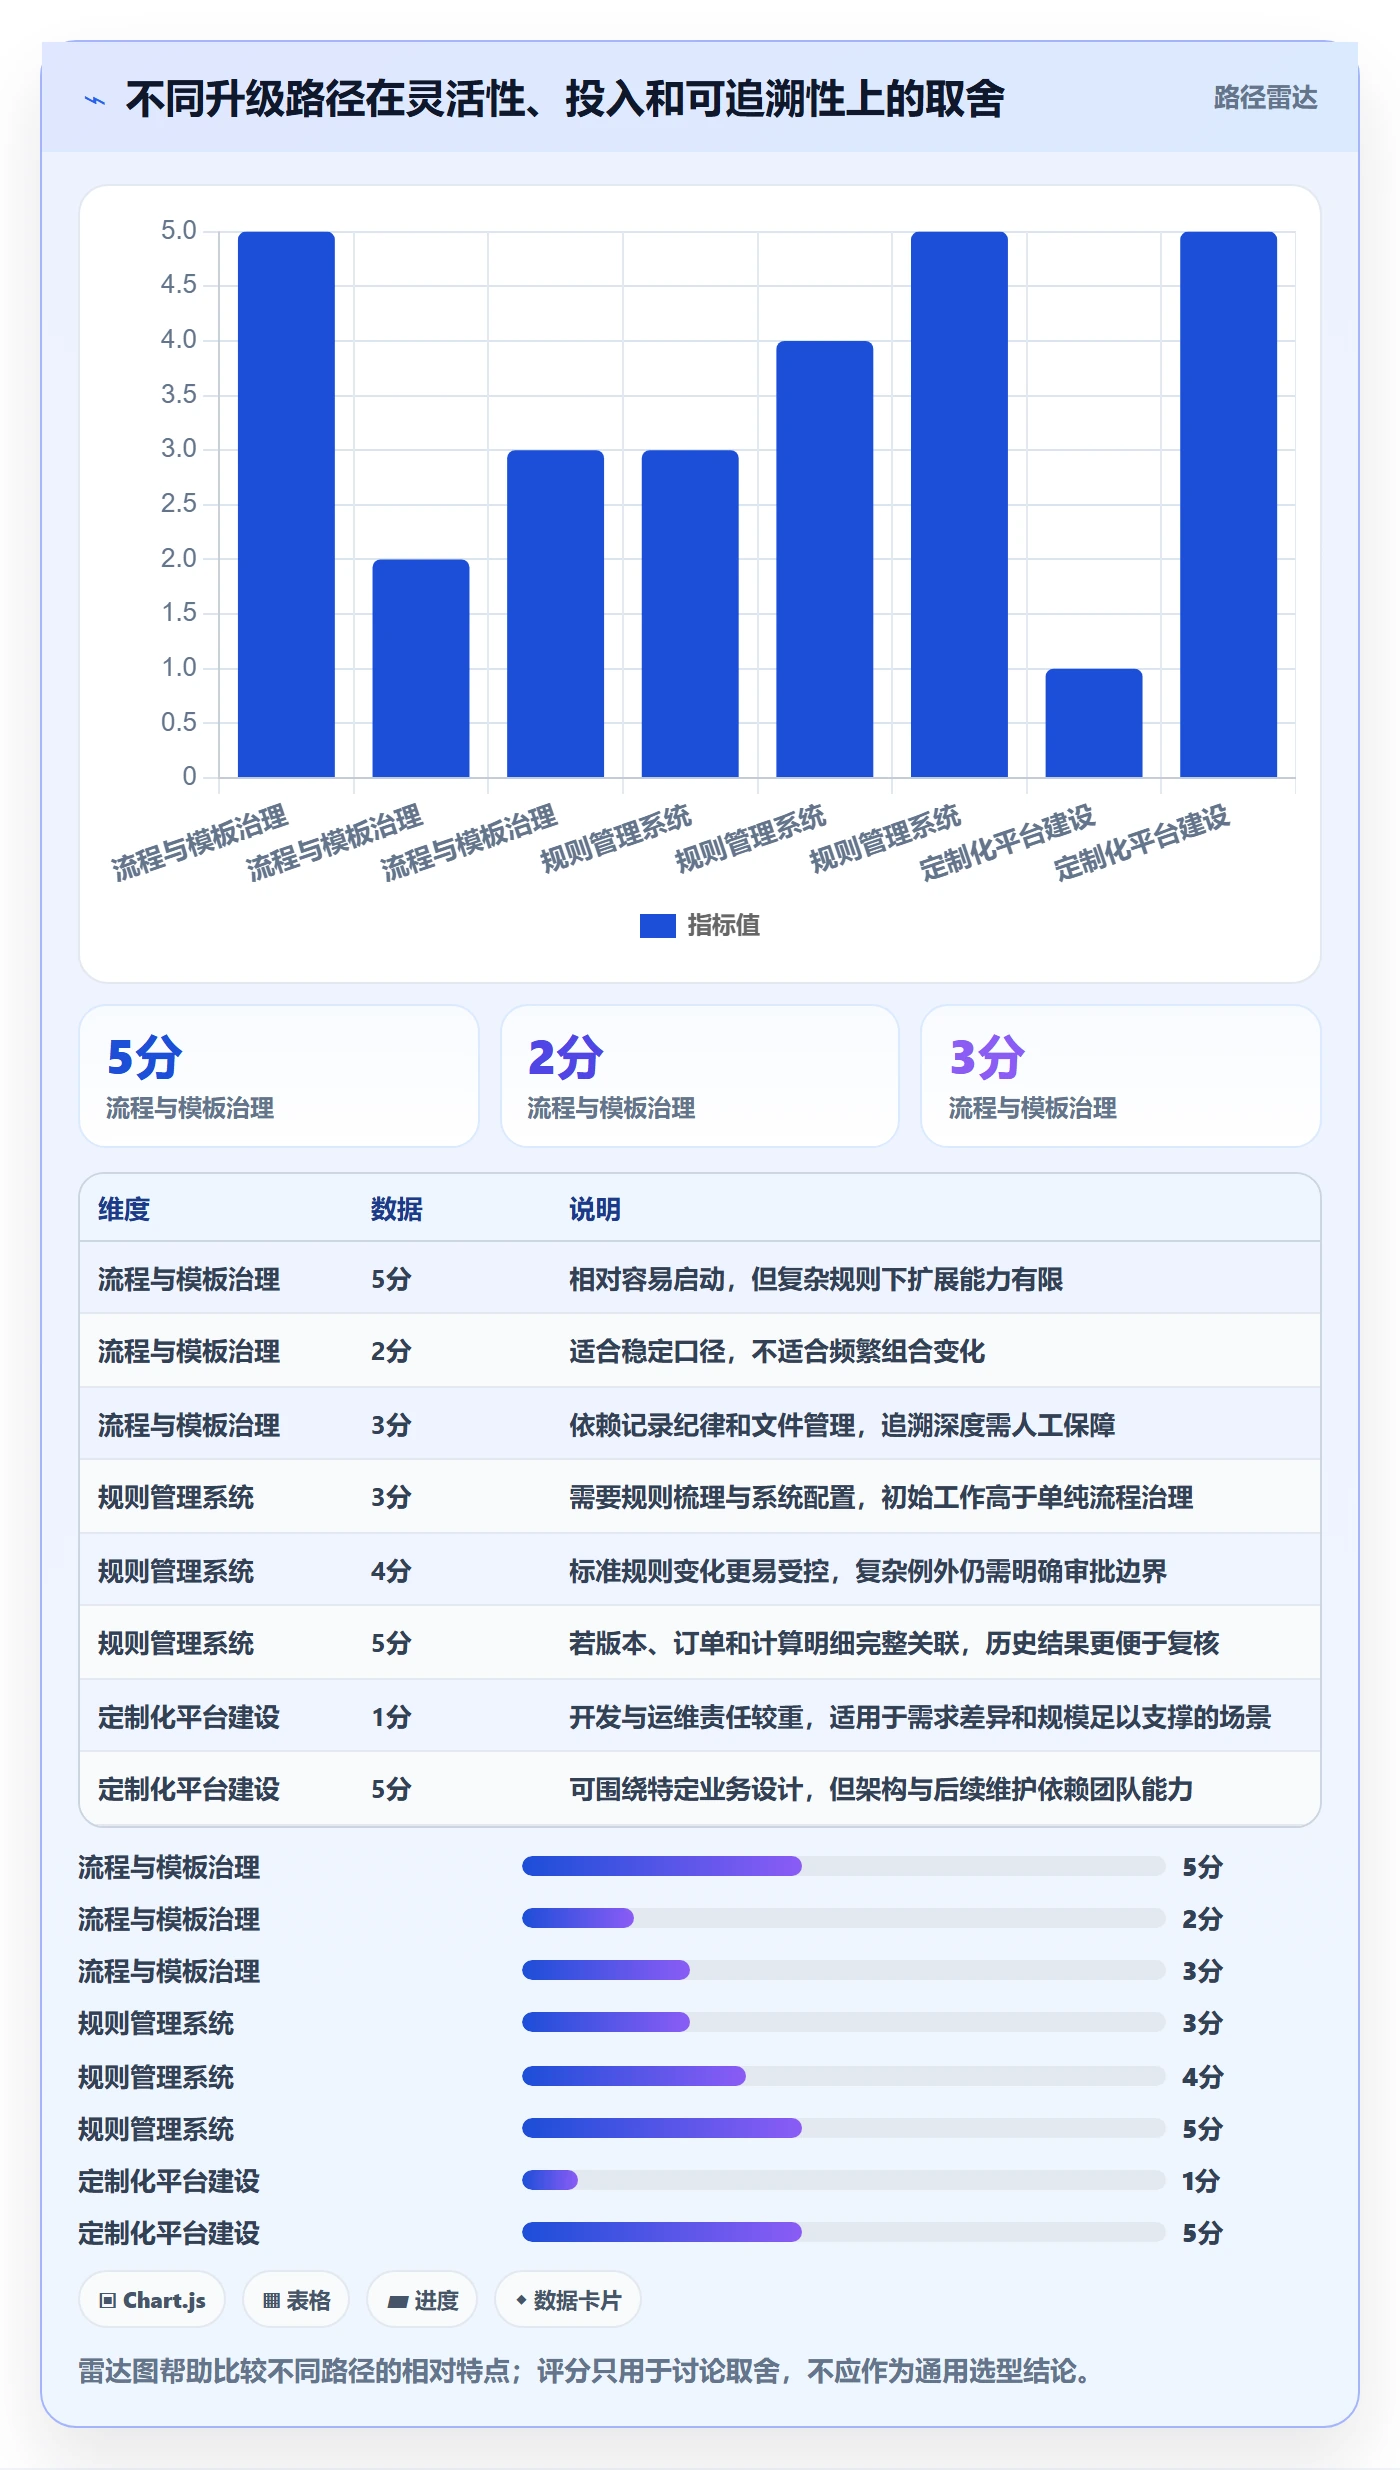Select the 流程与模板治理 chart bar reaching 5.0
The image size is (1400, 2470).
point(286,504)
